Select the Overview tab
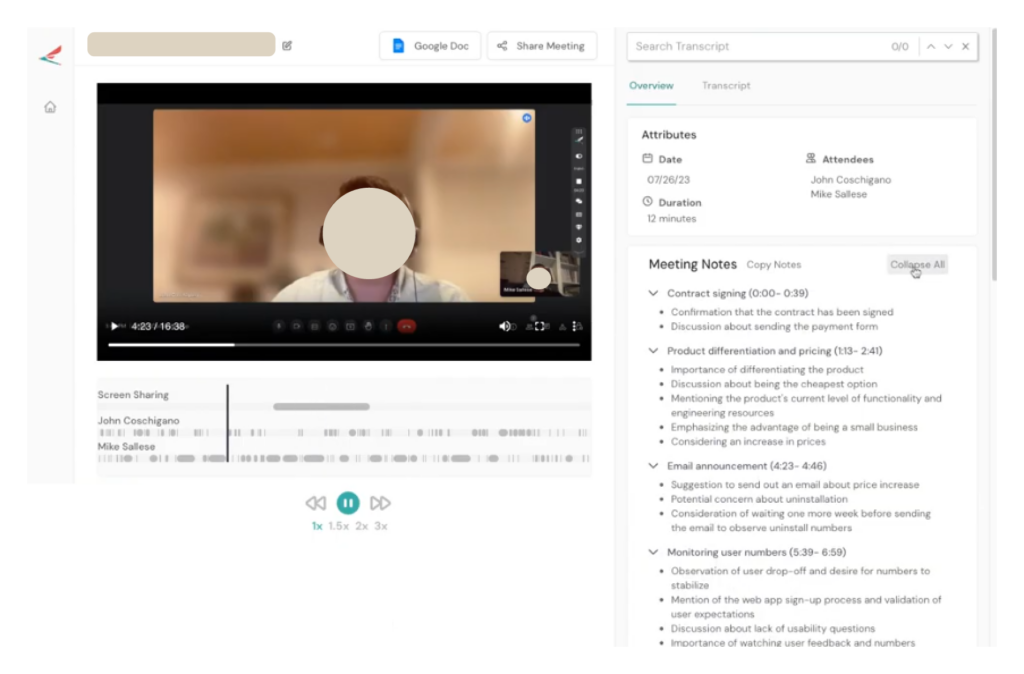Image resolution: width=1024 pixels, height=674 pixels. point(651,86)
